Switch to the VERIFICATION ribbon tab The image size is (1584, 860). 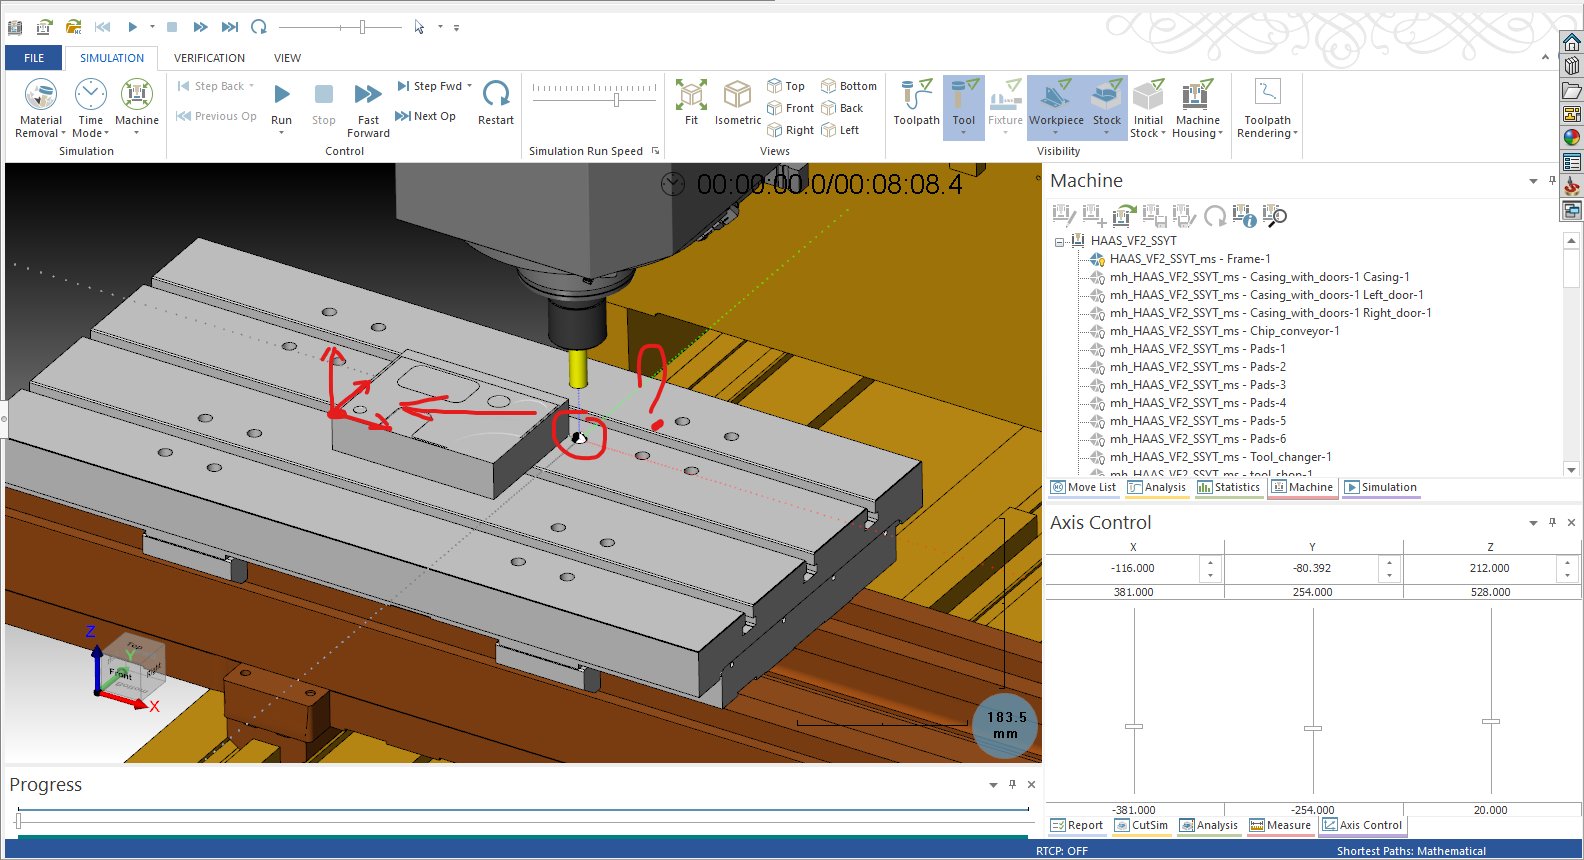click(x=209, y=58)
